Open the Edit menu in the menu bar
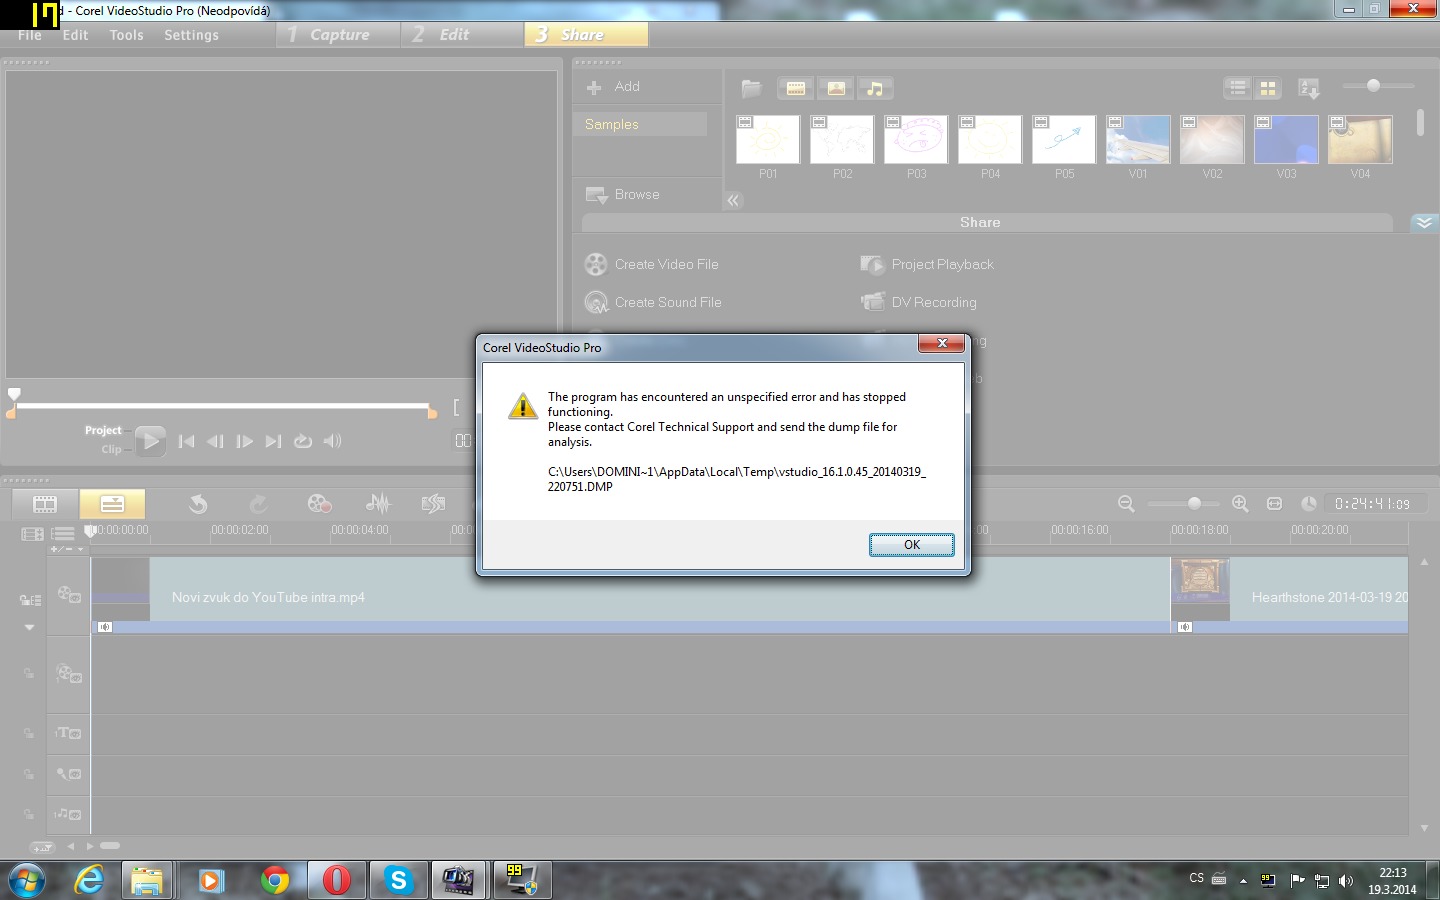 tap(75, 35)
